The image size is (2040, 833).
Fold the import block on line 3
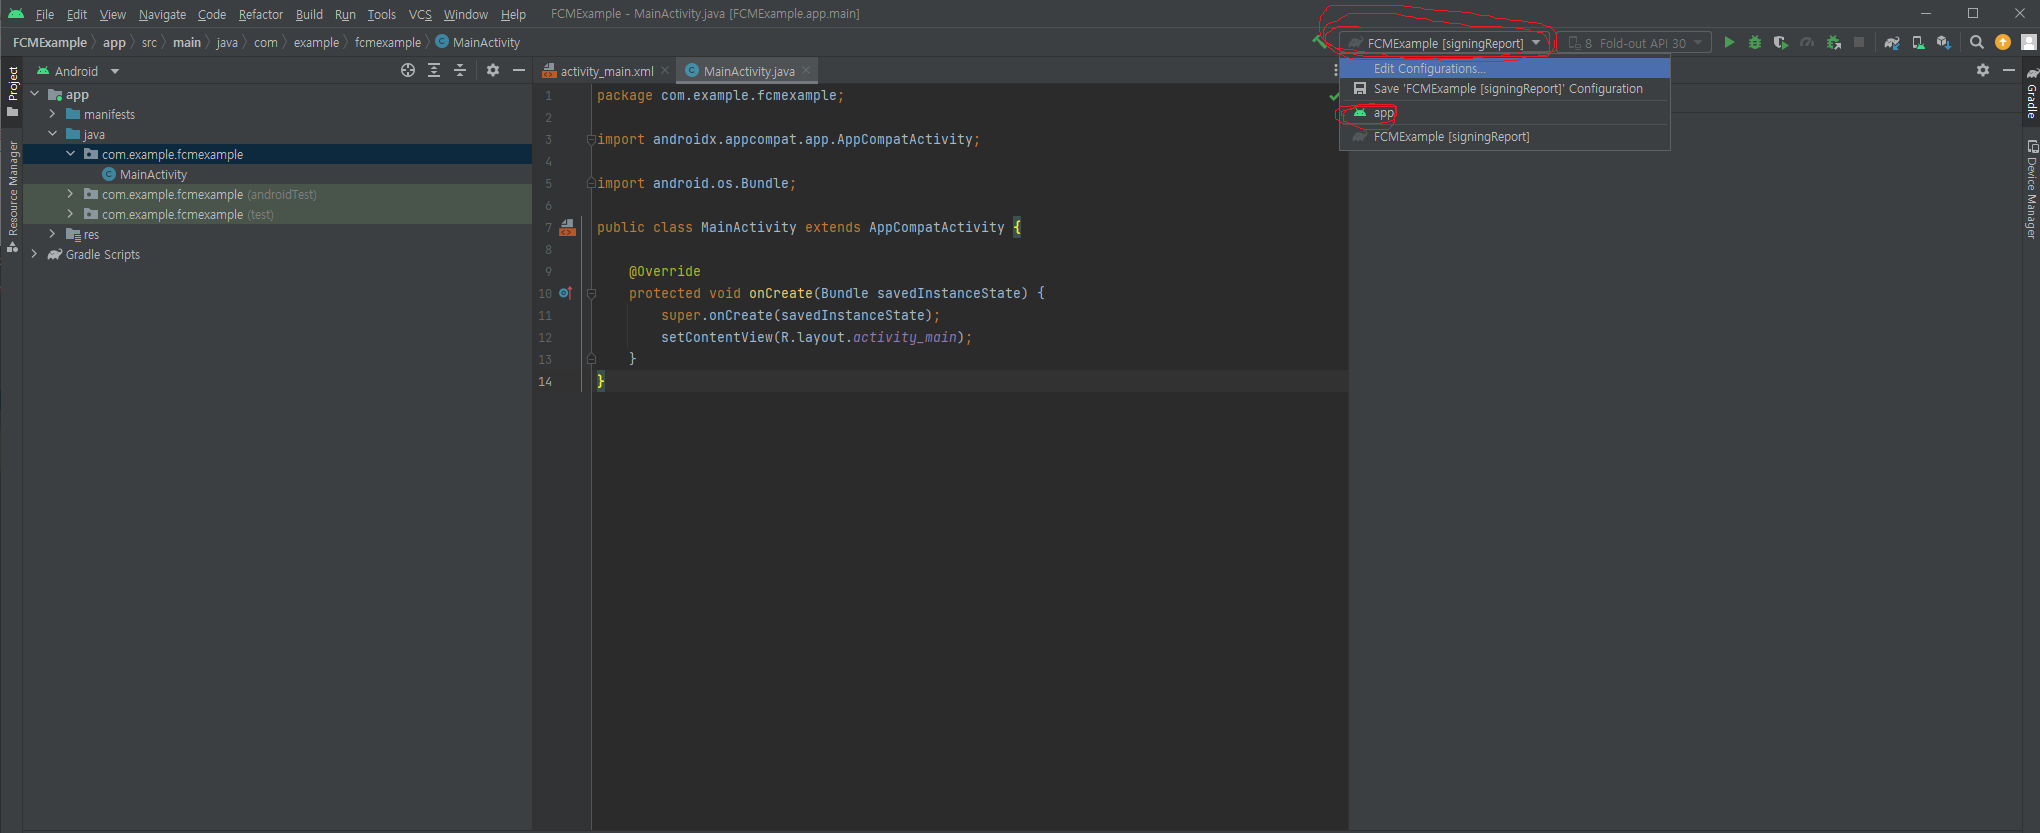tap(591, 139)
